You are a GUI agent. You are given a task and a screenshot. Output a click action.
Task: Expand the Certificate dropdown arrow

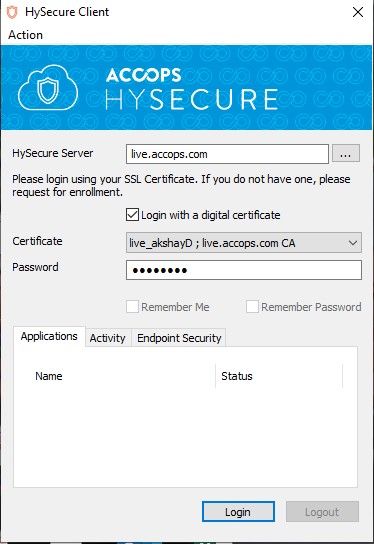pos(353,243)
